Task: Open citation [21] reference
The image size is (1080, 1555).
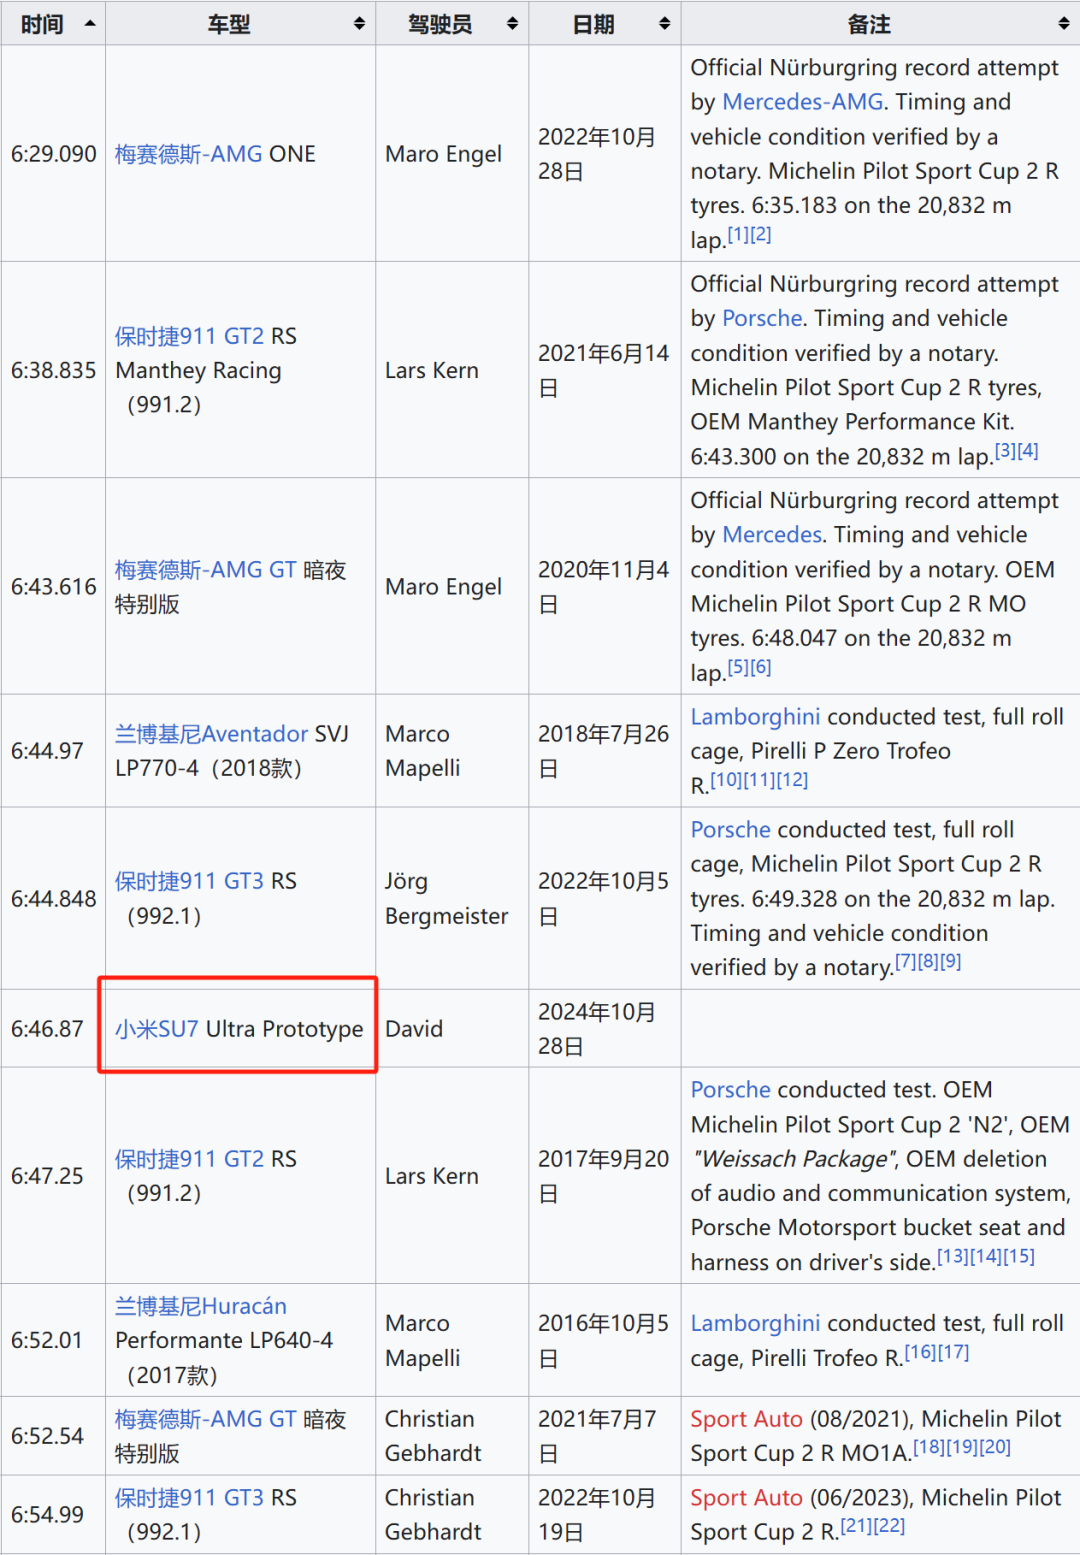Action: pos(856,1527)
